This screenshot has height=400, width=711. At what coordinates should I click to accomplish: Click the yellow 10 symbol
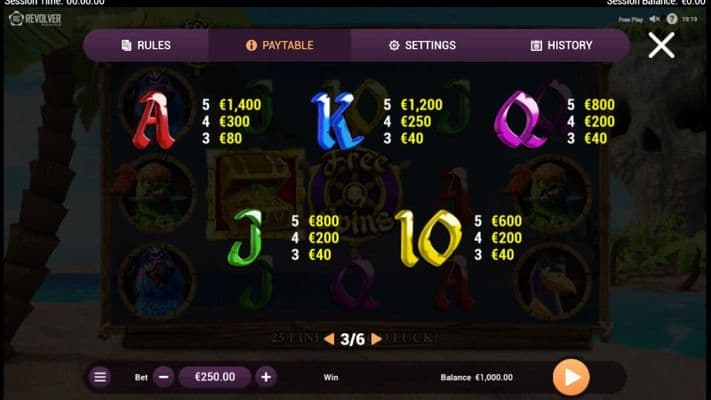tap(429, 239)
